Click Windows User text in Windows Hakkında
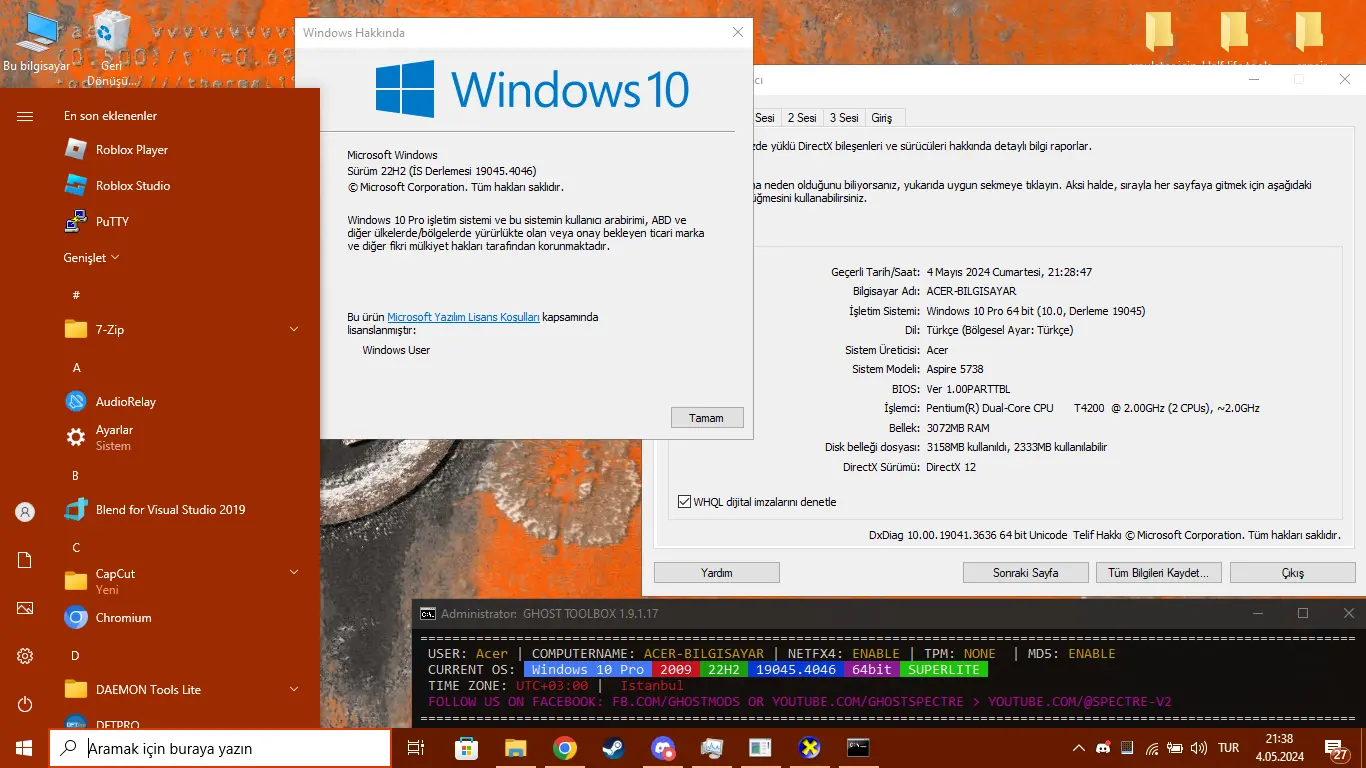Screen dimensions: 1366x768 click(396, 350)
